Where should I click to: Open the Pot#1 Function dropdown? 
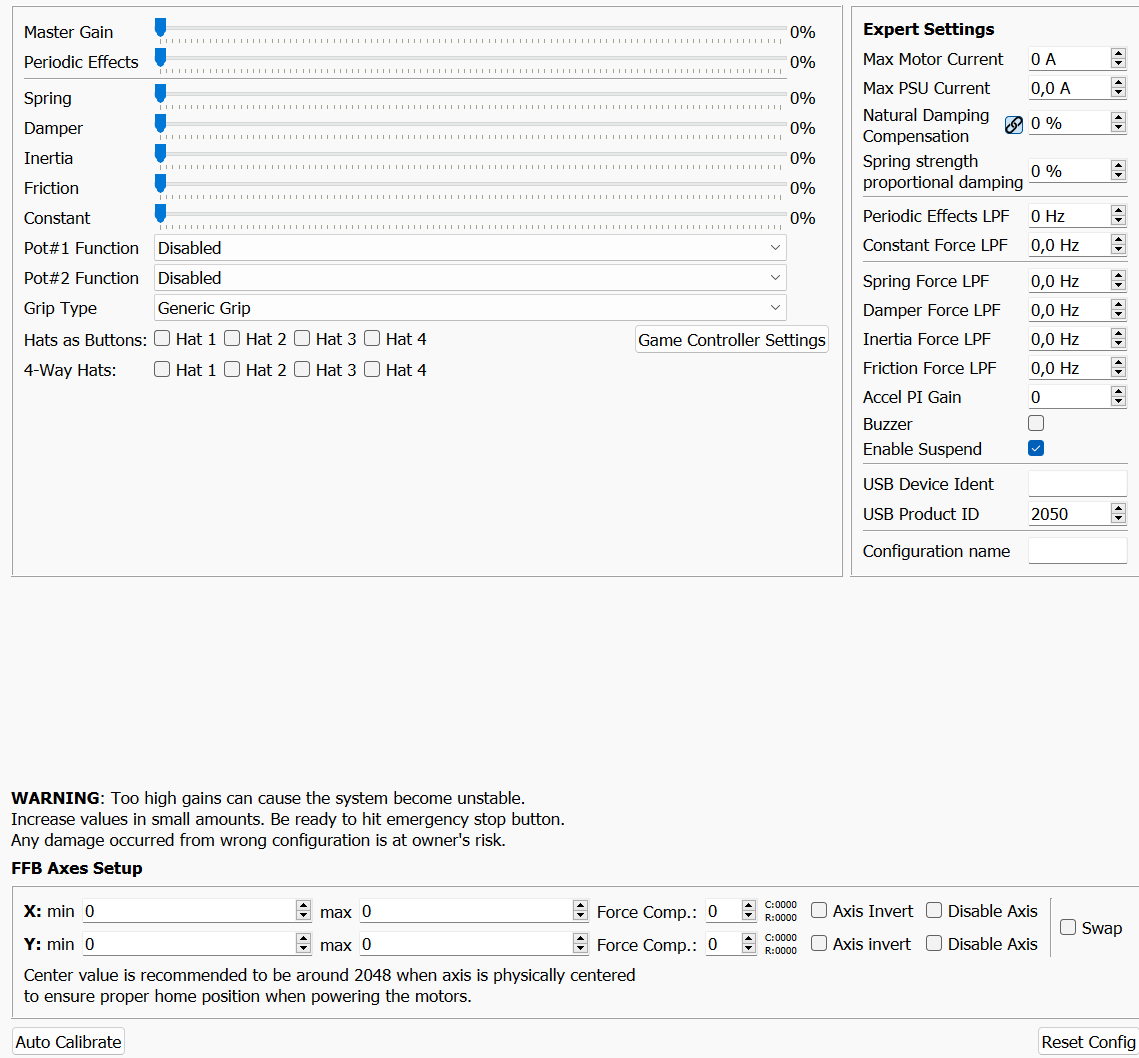click(470, 248)
